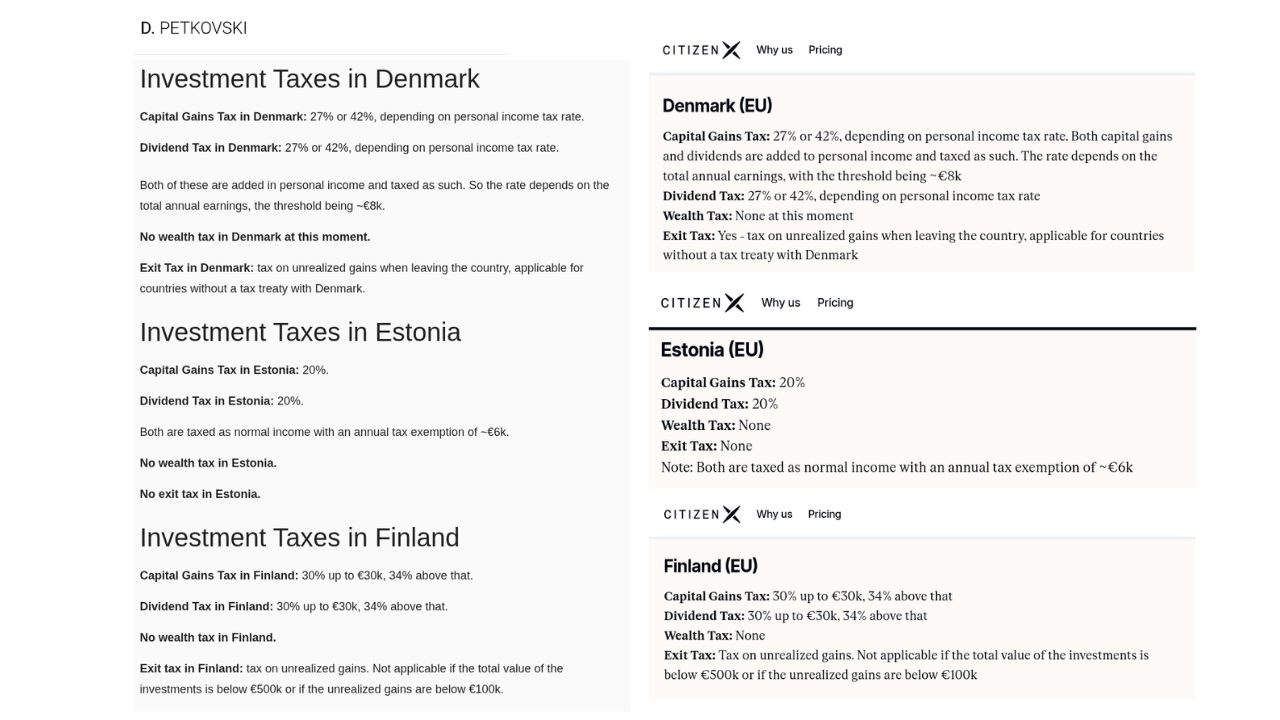Open 'Pricing' above the Denmark (EU) card
Viewport: 1280px width, 720px height.
(x=825, y=50)
